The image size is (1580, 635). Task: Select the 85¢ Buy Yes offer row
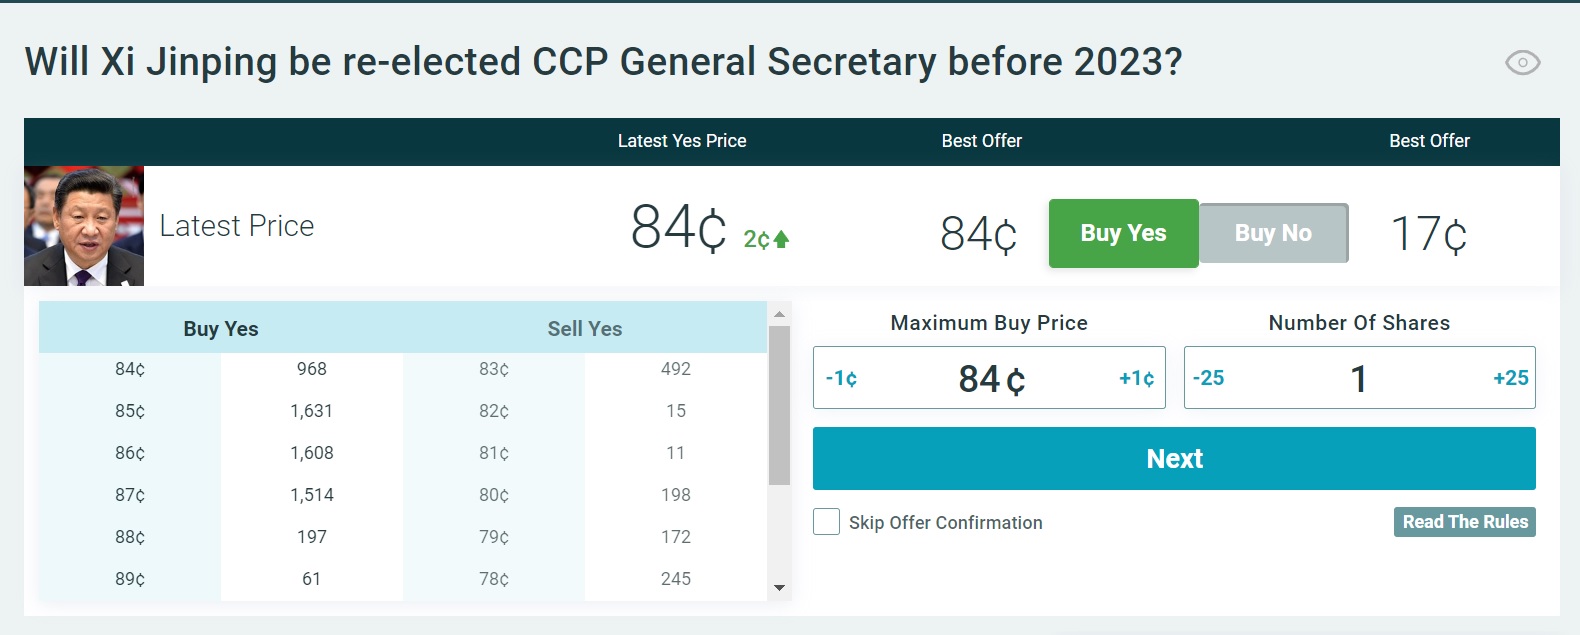coord(221,411)
